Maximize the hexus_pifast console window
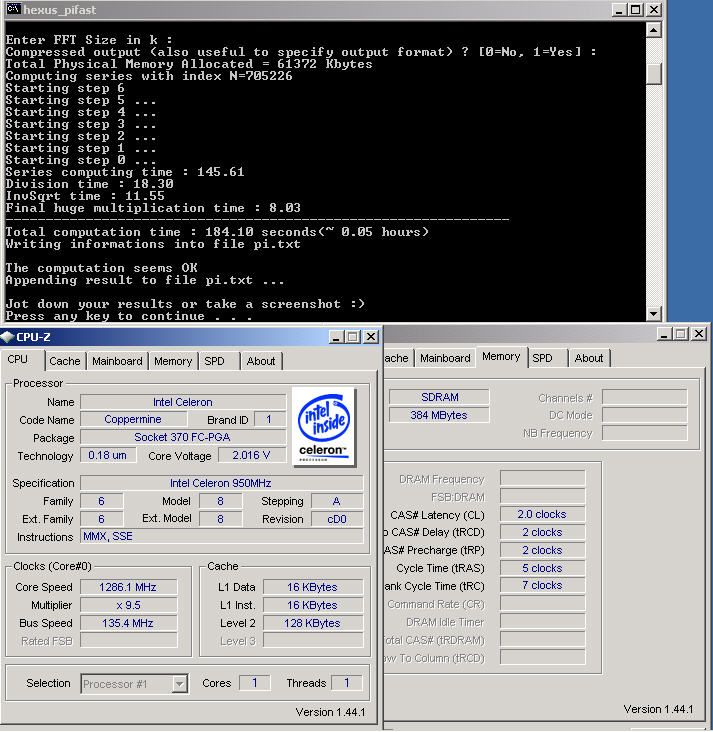The image size is (713, 732). click(635, 10)
